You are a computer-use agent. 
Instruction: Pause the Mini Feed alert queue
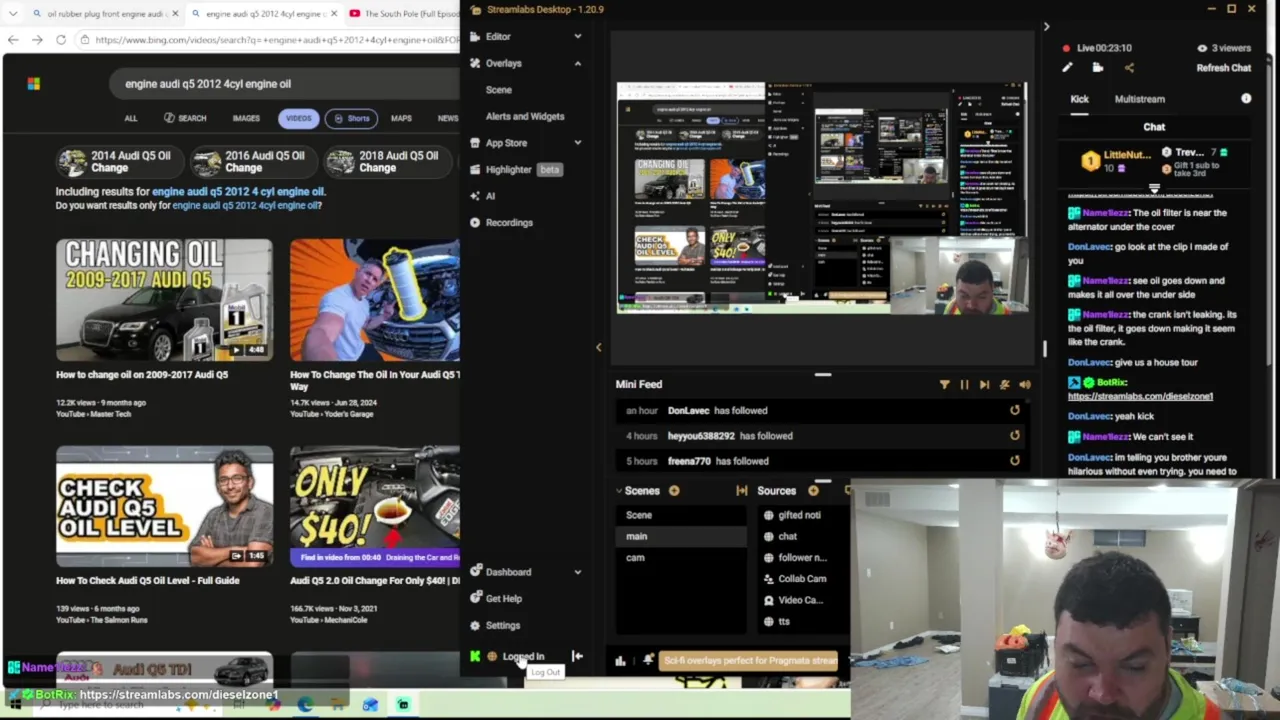click(964, 384)
